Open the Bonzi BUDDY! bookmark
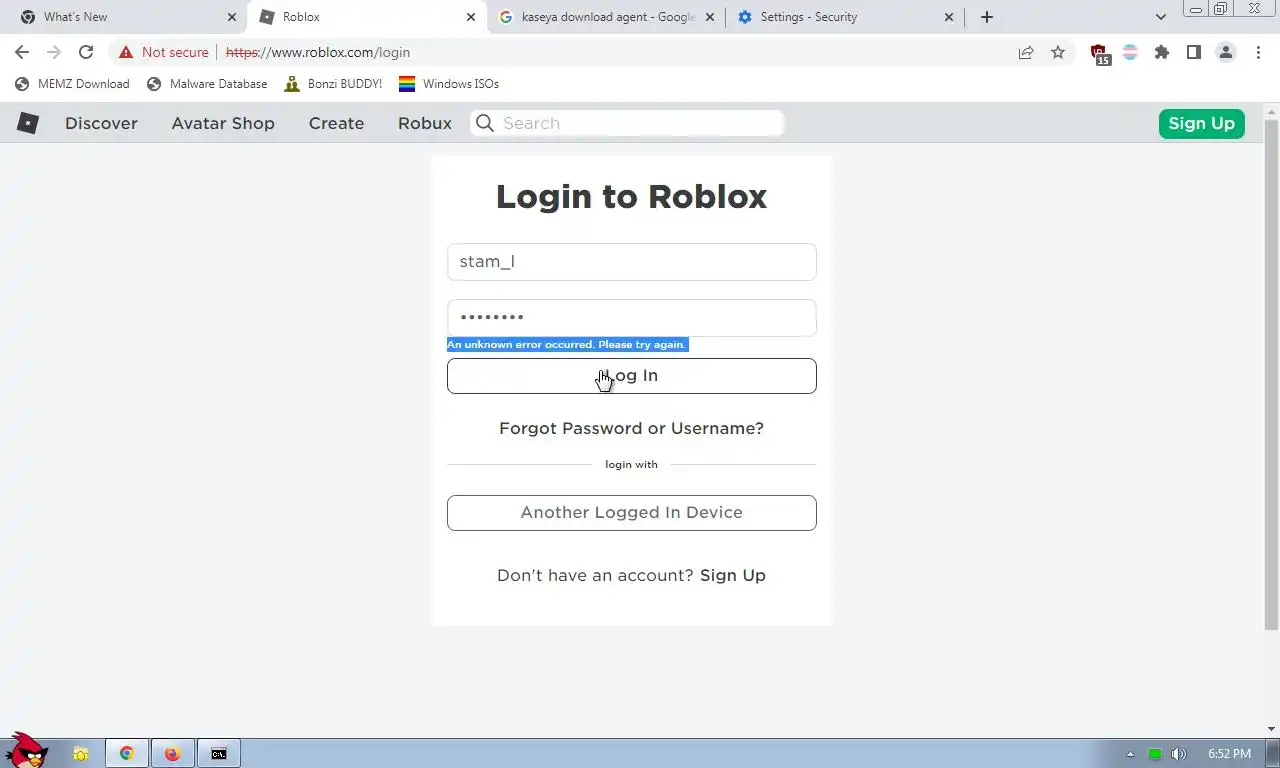The width and height of the screenshot is (1280, 768). 333,84
